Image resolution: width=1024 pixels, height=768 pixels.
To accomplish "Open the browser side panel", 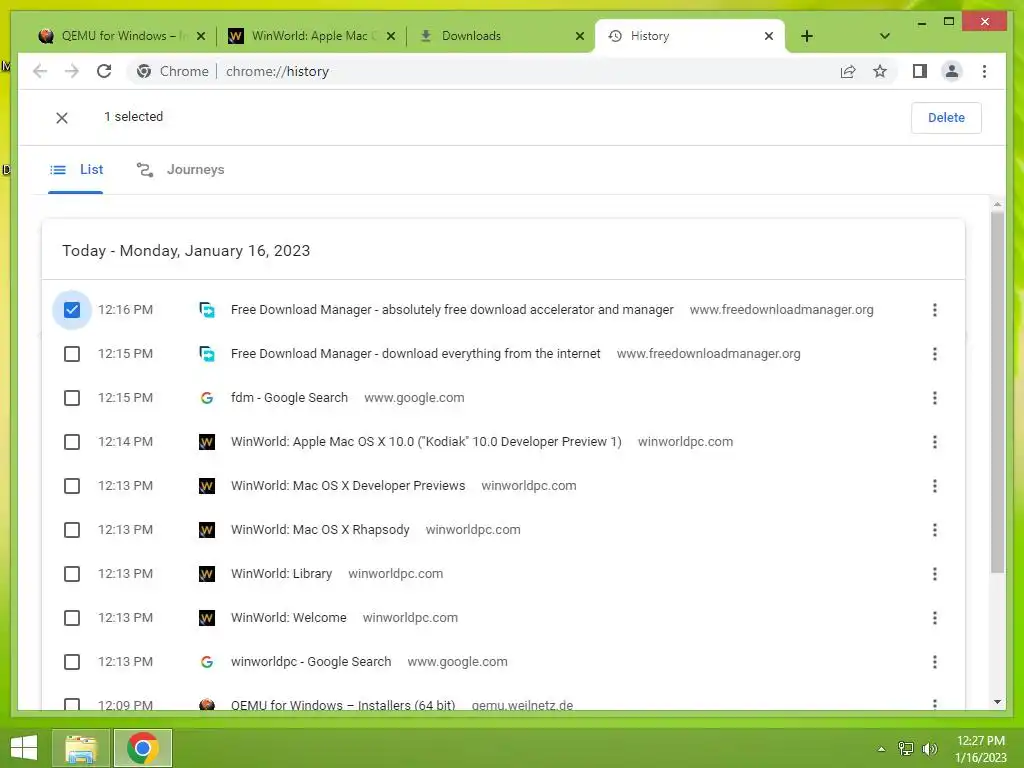I will click(x=920, y=71).
